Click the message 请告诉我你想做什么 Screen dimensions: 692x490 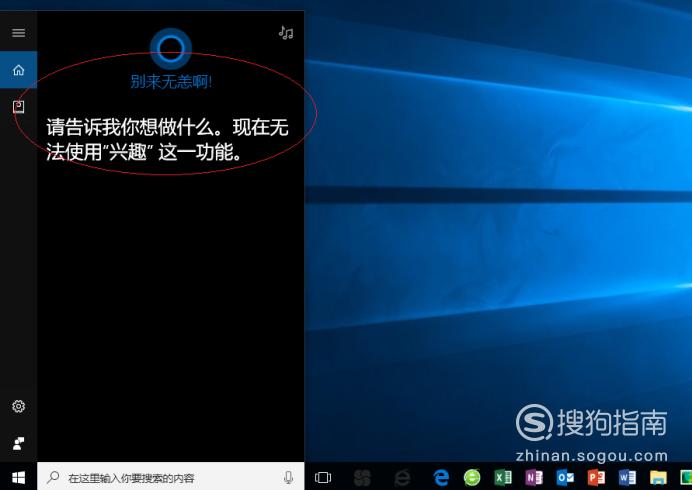(132, 127)
